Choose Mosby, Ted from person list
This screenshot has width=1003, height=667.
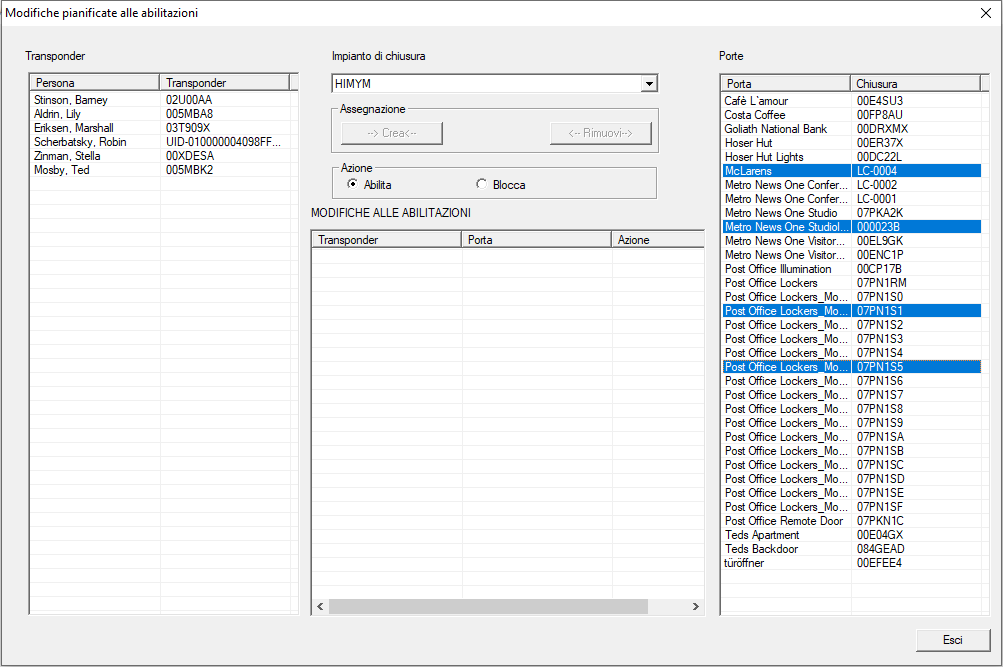point(62,170)
